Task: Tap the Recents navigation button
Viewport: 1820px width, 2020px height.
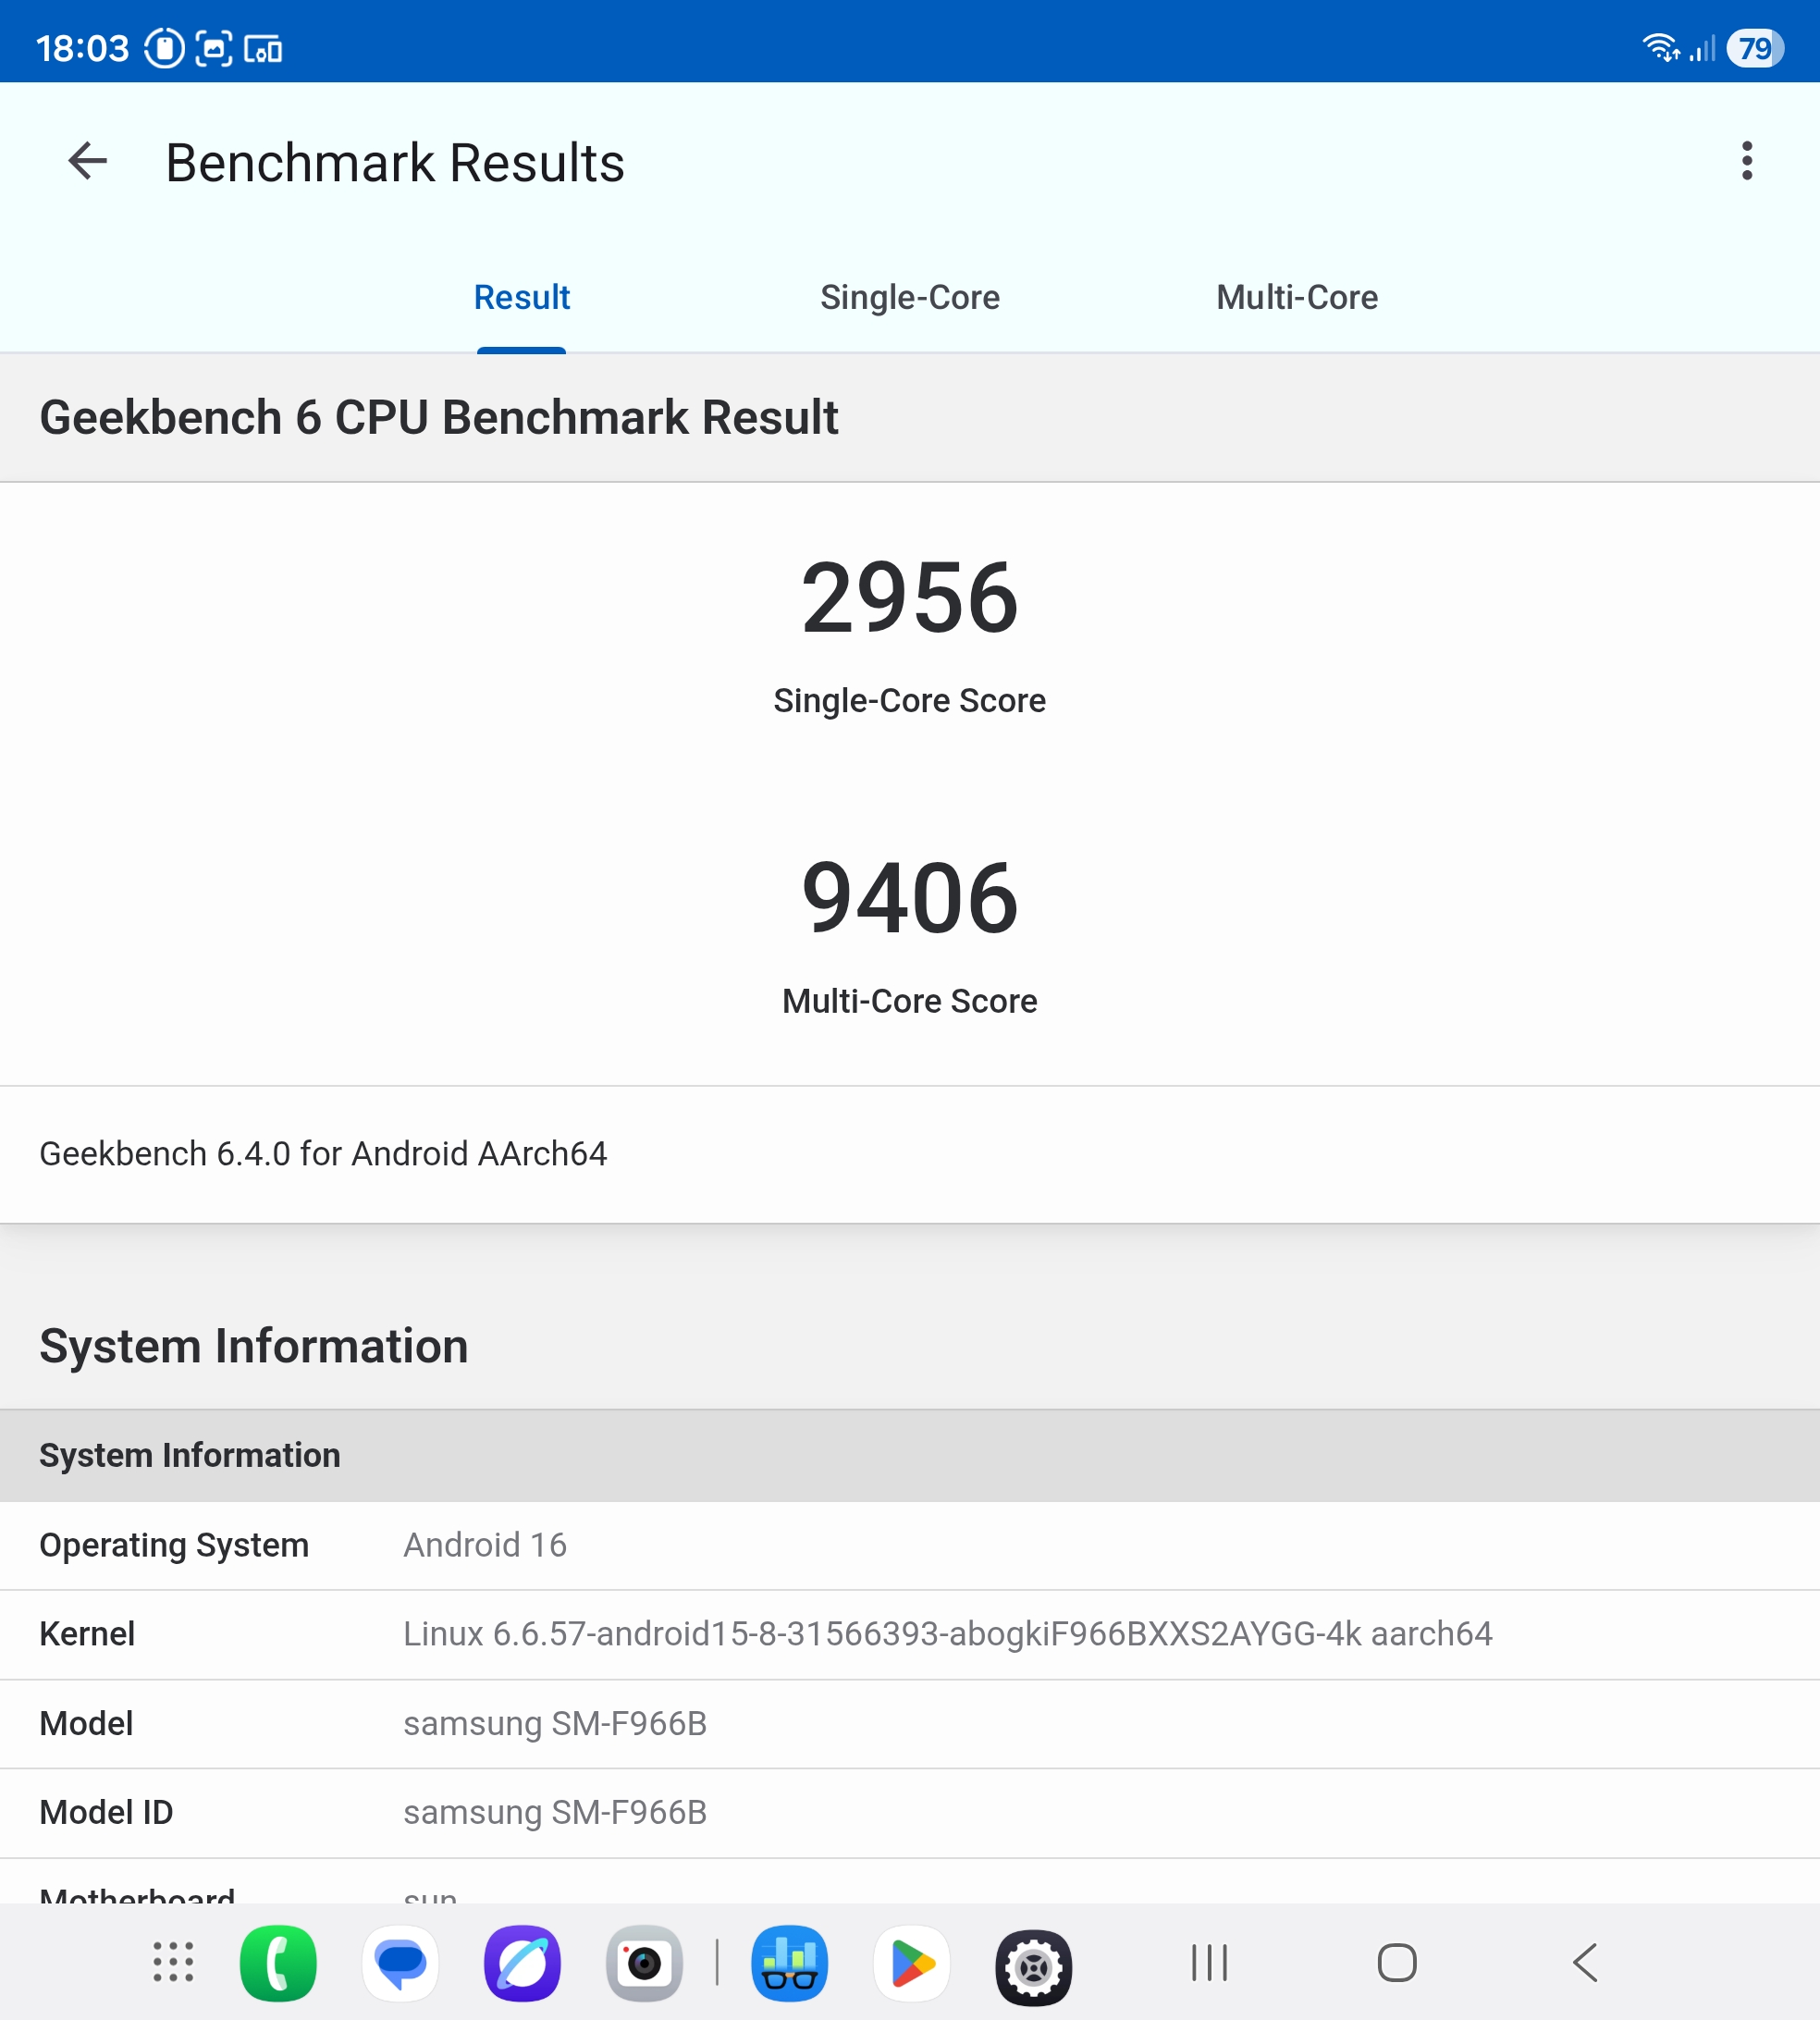Action: point(1209,1962)
